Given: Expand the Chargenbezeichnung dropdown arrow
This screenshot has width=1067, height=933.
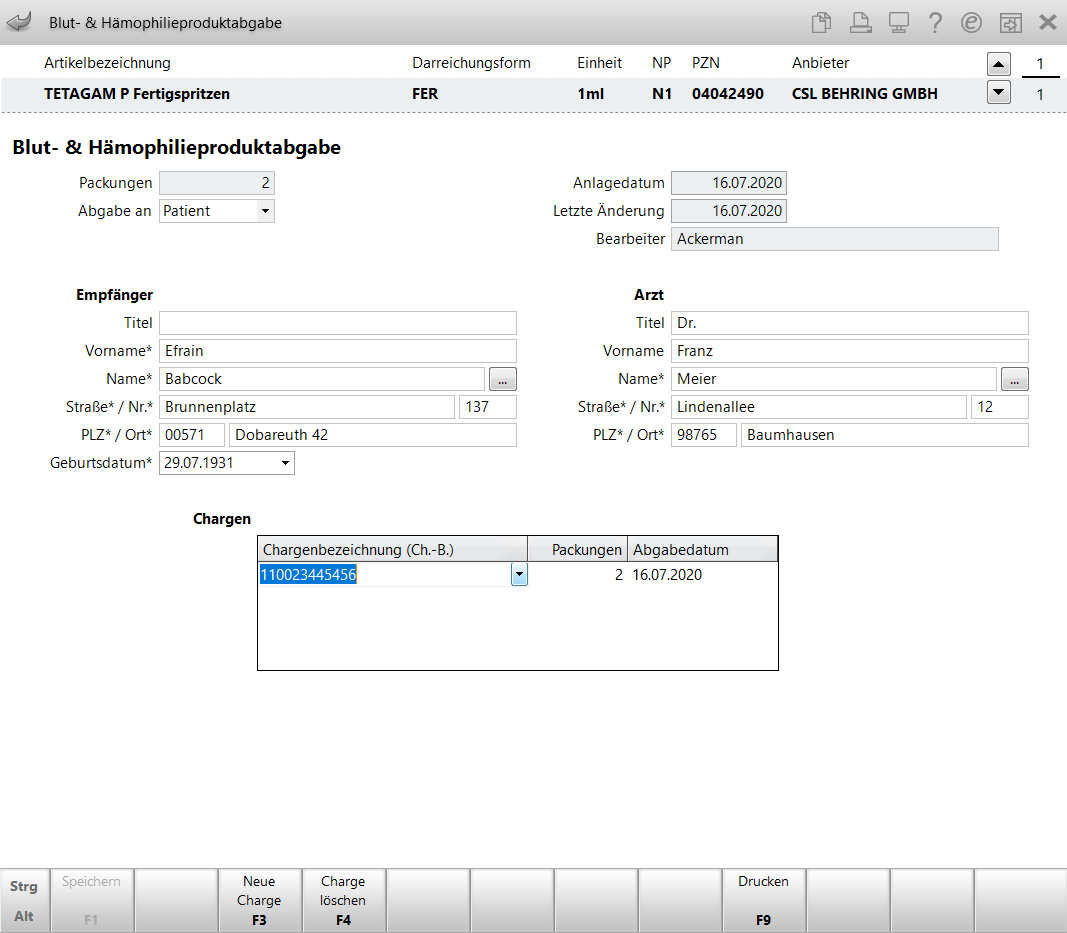Looking at the screenshot, I should [x=519, y=574].
